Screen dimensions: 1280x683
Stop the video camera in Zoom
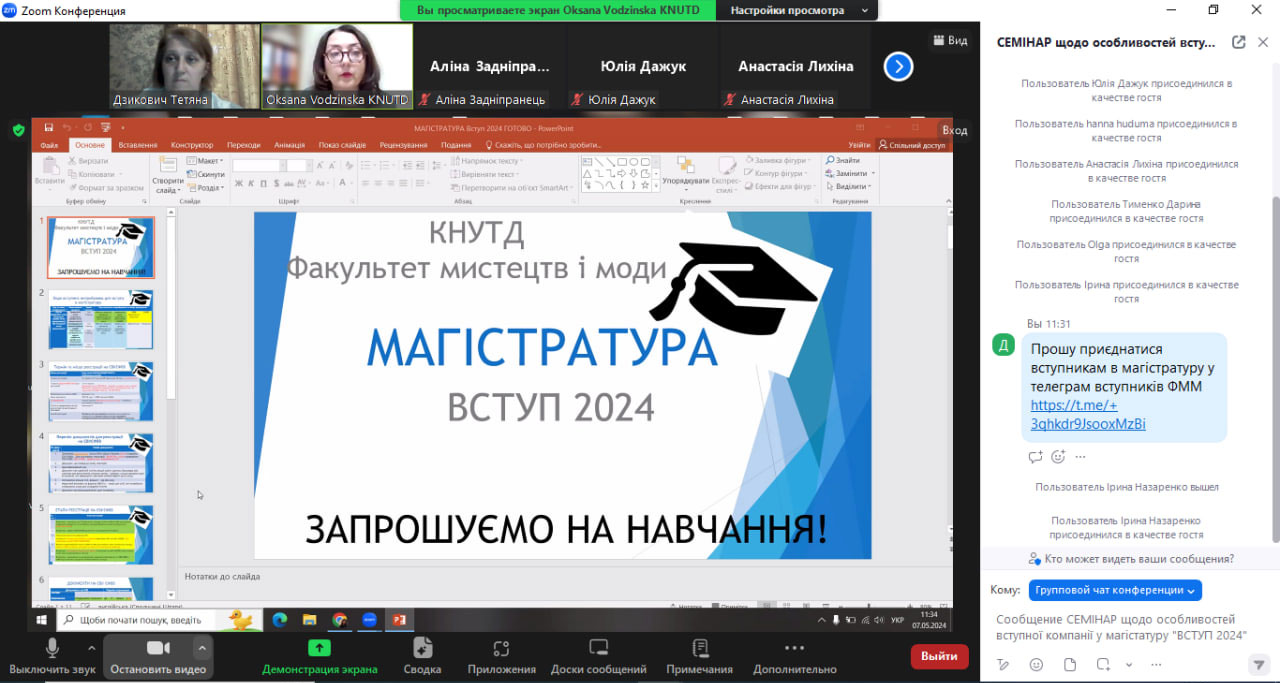158,655
